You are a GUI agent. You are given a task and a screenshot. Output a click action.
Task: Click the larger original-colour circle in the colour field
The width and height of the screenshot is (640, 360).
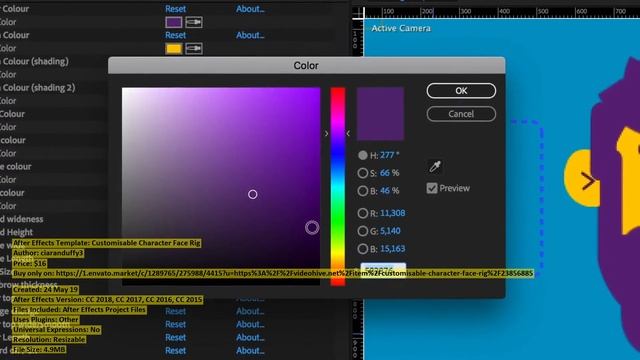(x=312, y=227)
